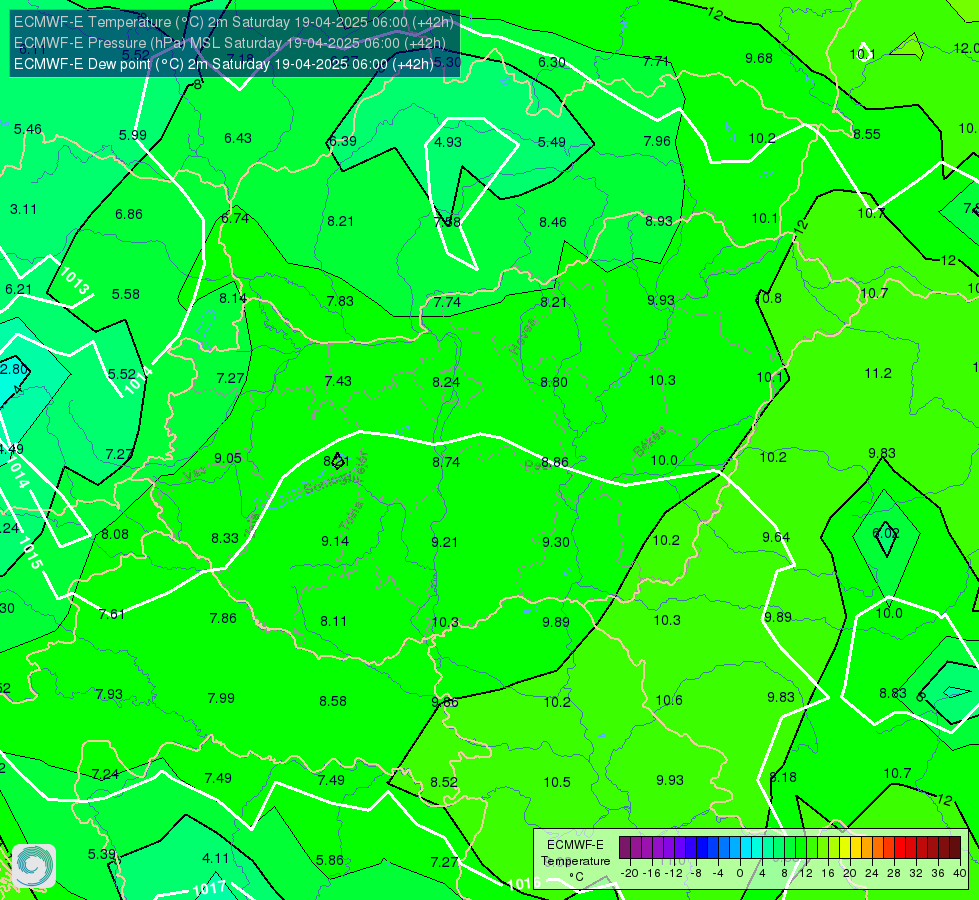Click the map value '7.96'
Screen dimensions: 979x900
(657, 141)
